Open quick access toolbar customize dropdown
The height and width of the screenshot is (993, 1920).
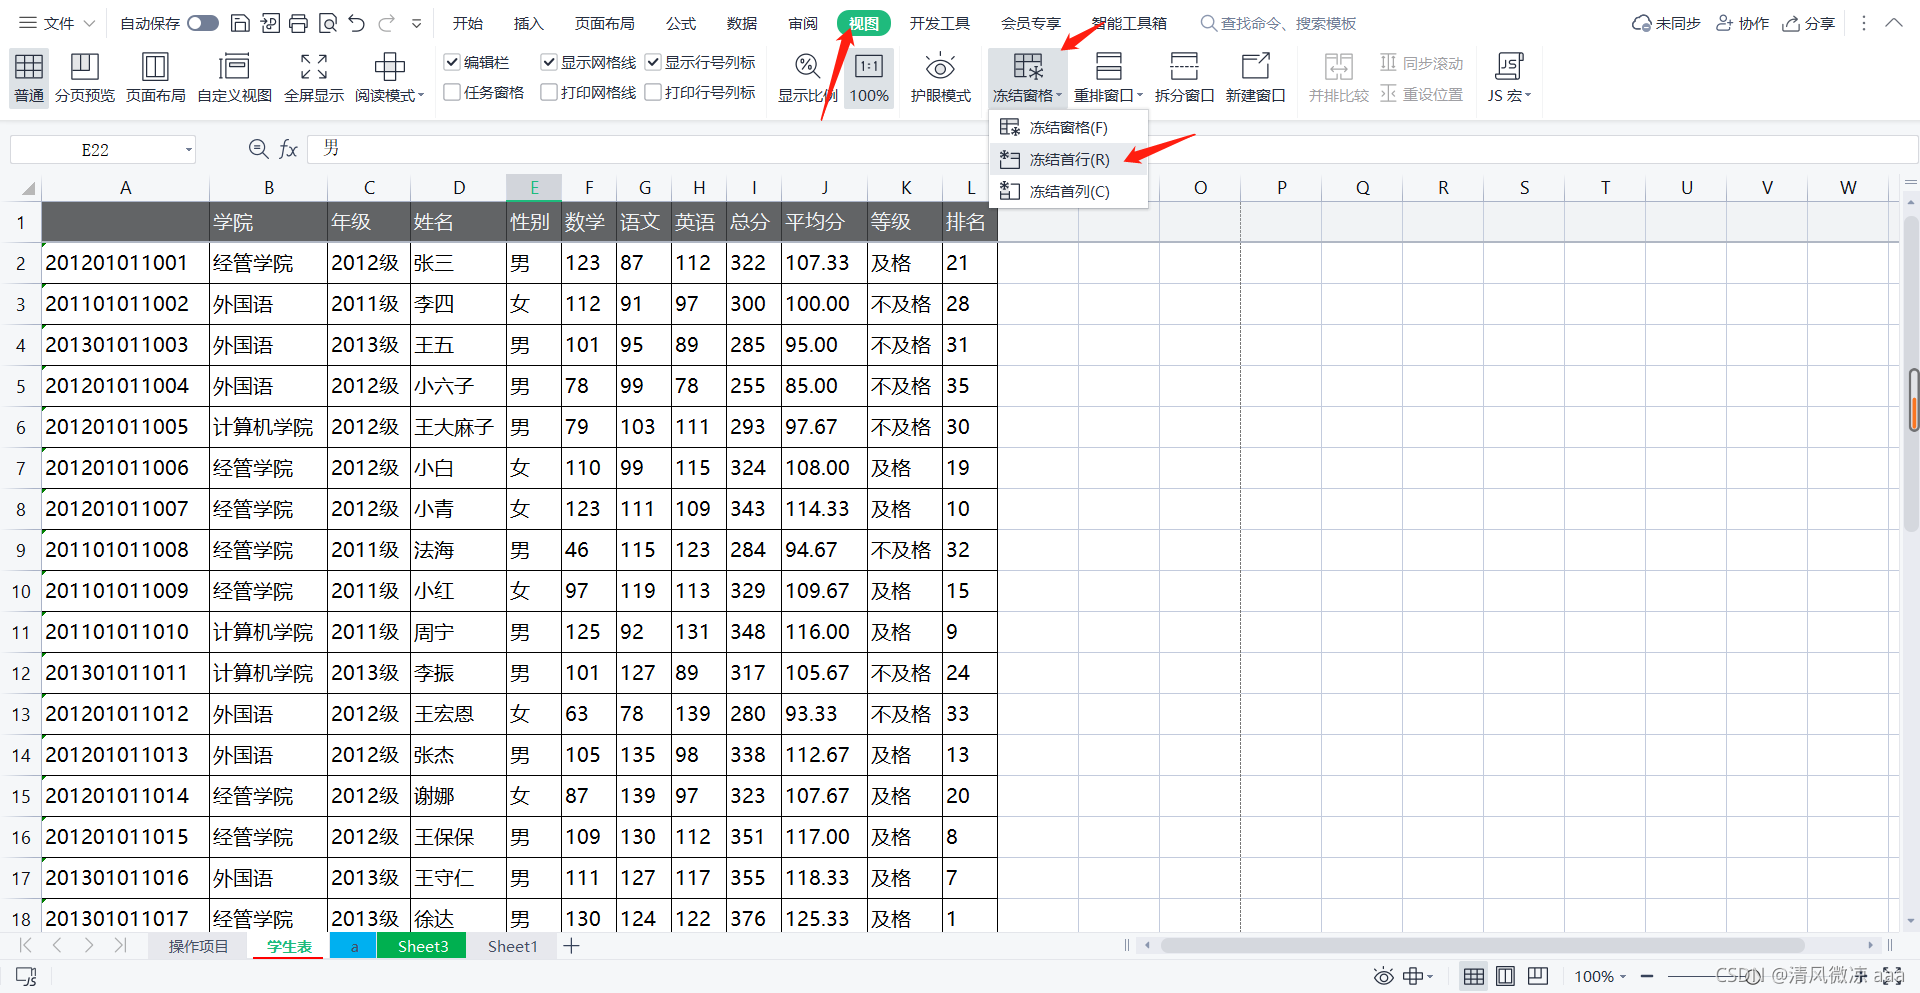[416, 23]
